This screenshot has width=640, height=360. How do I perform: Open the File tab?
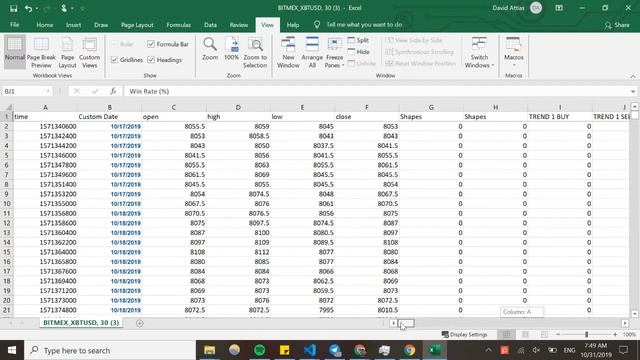click(x=15, y=25)
